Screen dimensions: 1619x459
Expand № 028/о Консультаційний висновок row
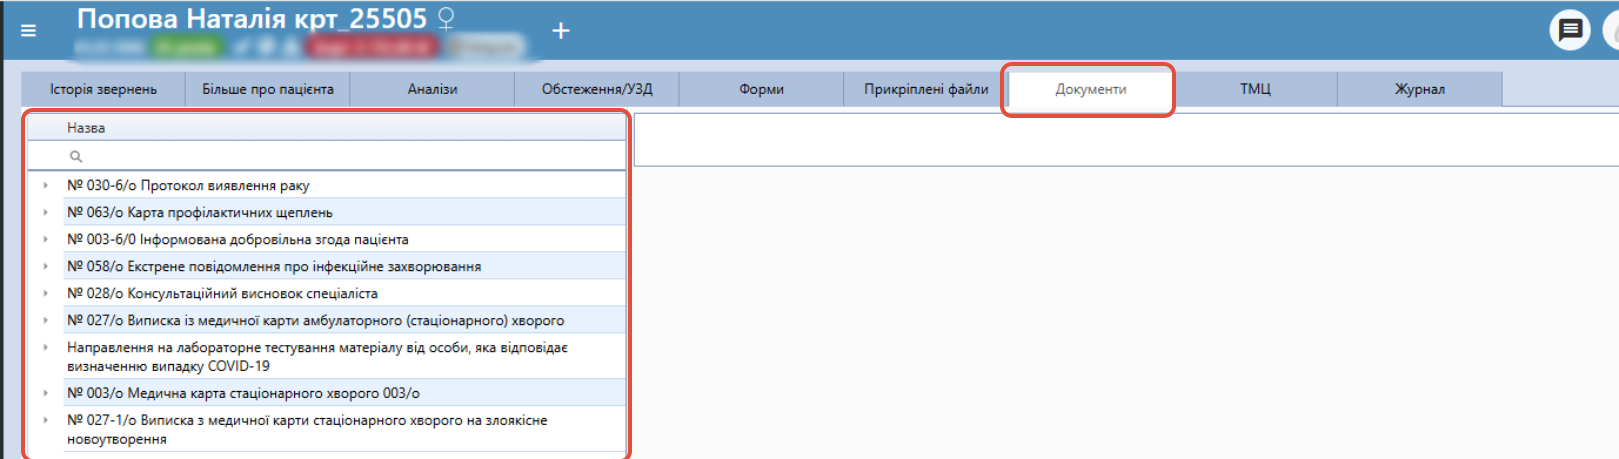coord(45,293)
